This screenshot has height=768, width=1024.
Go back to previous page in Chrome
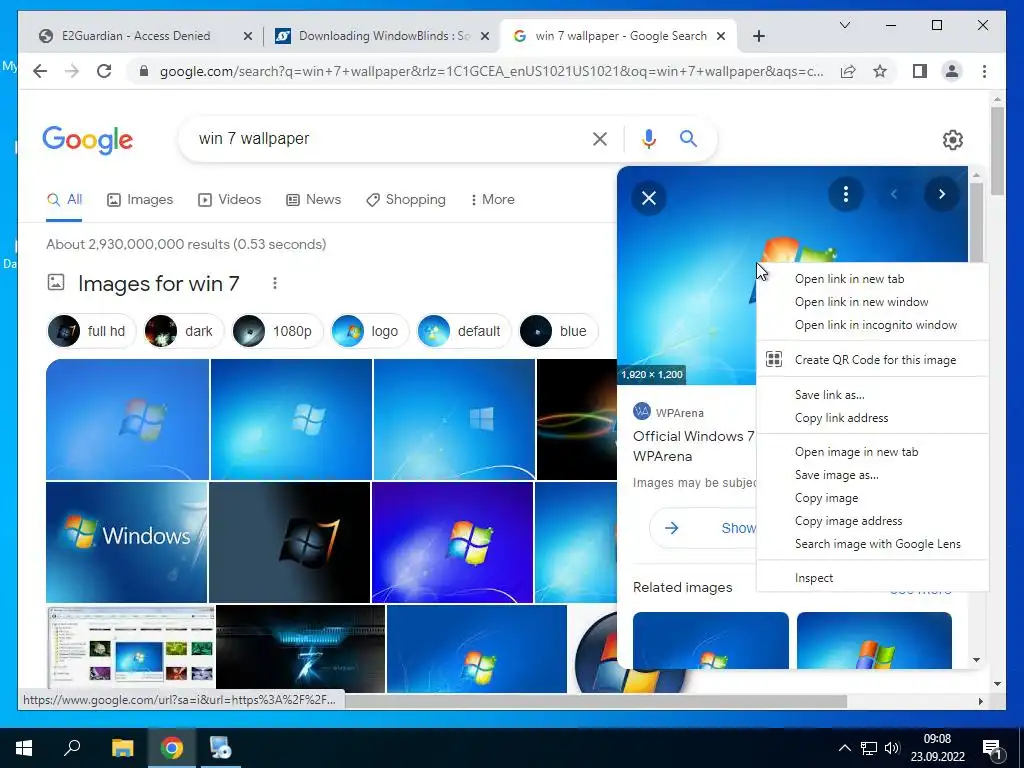click(x=40, y=71)
